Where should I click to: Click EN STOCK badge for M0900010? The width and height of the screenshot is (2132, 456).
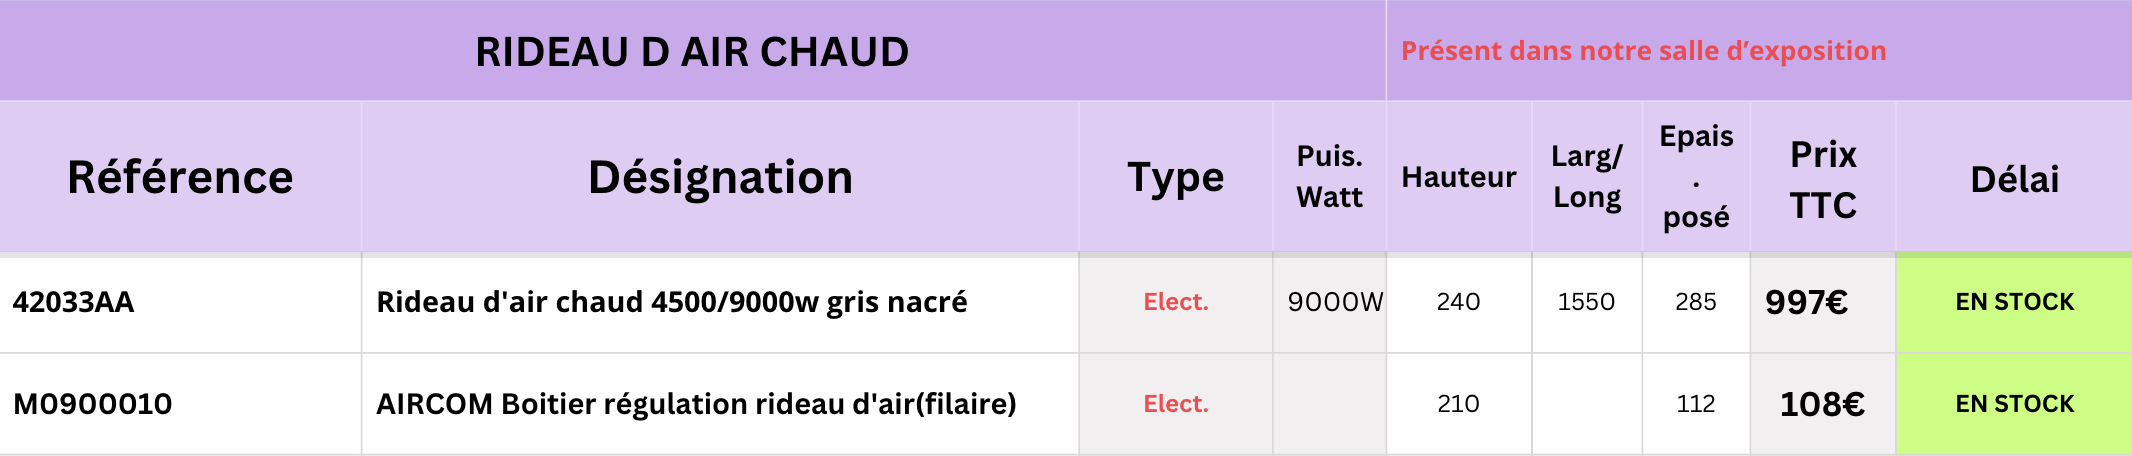click(x=2014, y=404)
